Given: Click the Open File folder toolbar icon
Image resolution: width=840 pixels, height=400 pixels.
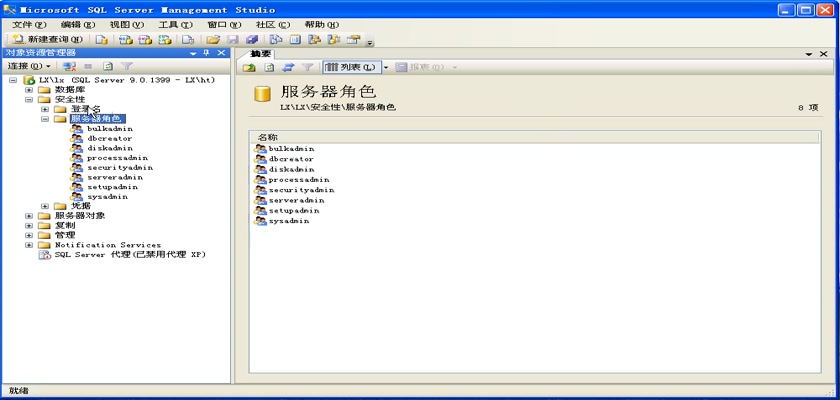Looking at the screenshot, I should coord(213,40).
